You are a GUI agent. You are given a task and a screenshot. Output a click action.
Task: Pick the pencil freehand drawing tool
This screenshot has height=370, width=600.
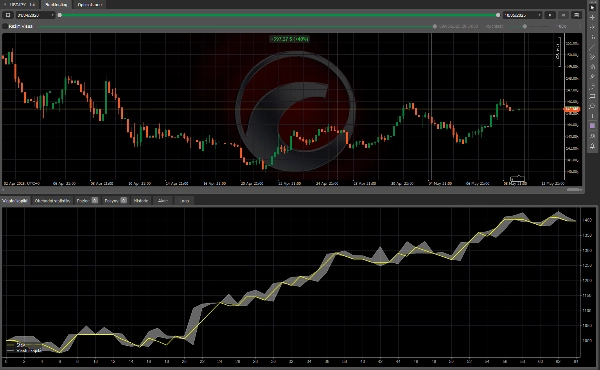(592, 77)
